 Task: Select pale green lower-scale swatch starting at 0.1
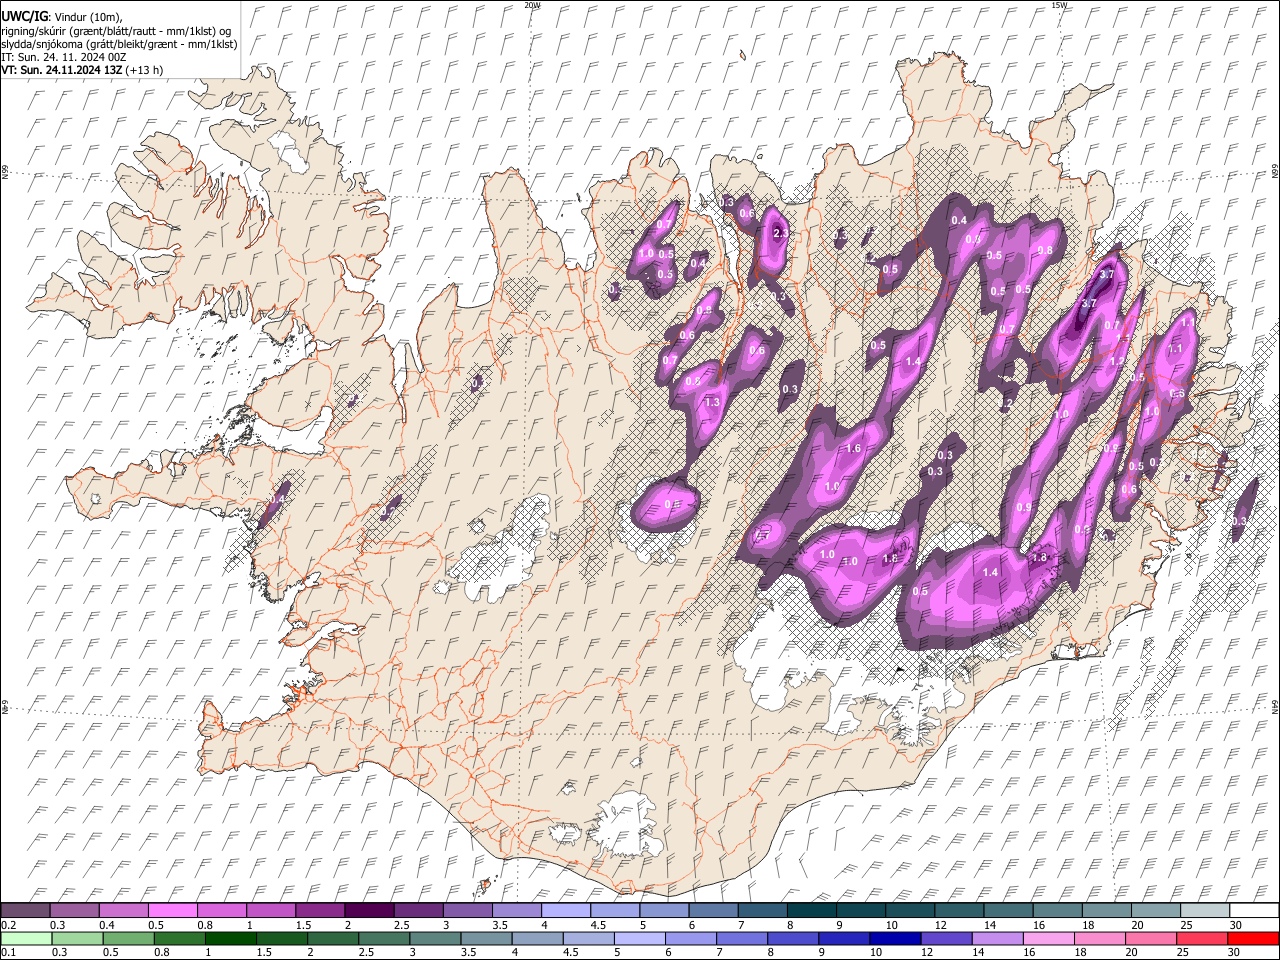pyautogui.click(x=27, y=938)
